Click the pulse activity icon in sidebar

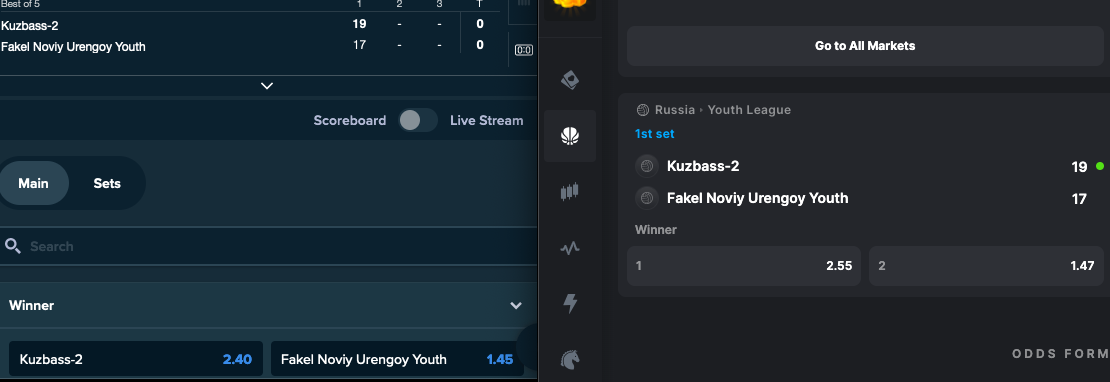click(x=570, y=248)
